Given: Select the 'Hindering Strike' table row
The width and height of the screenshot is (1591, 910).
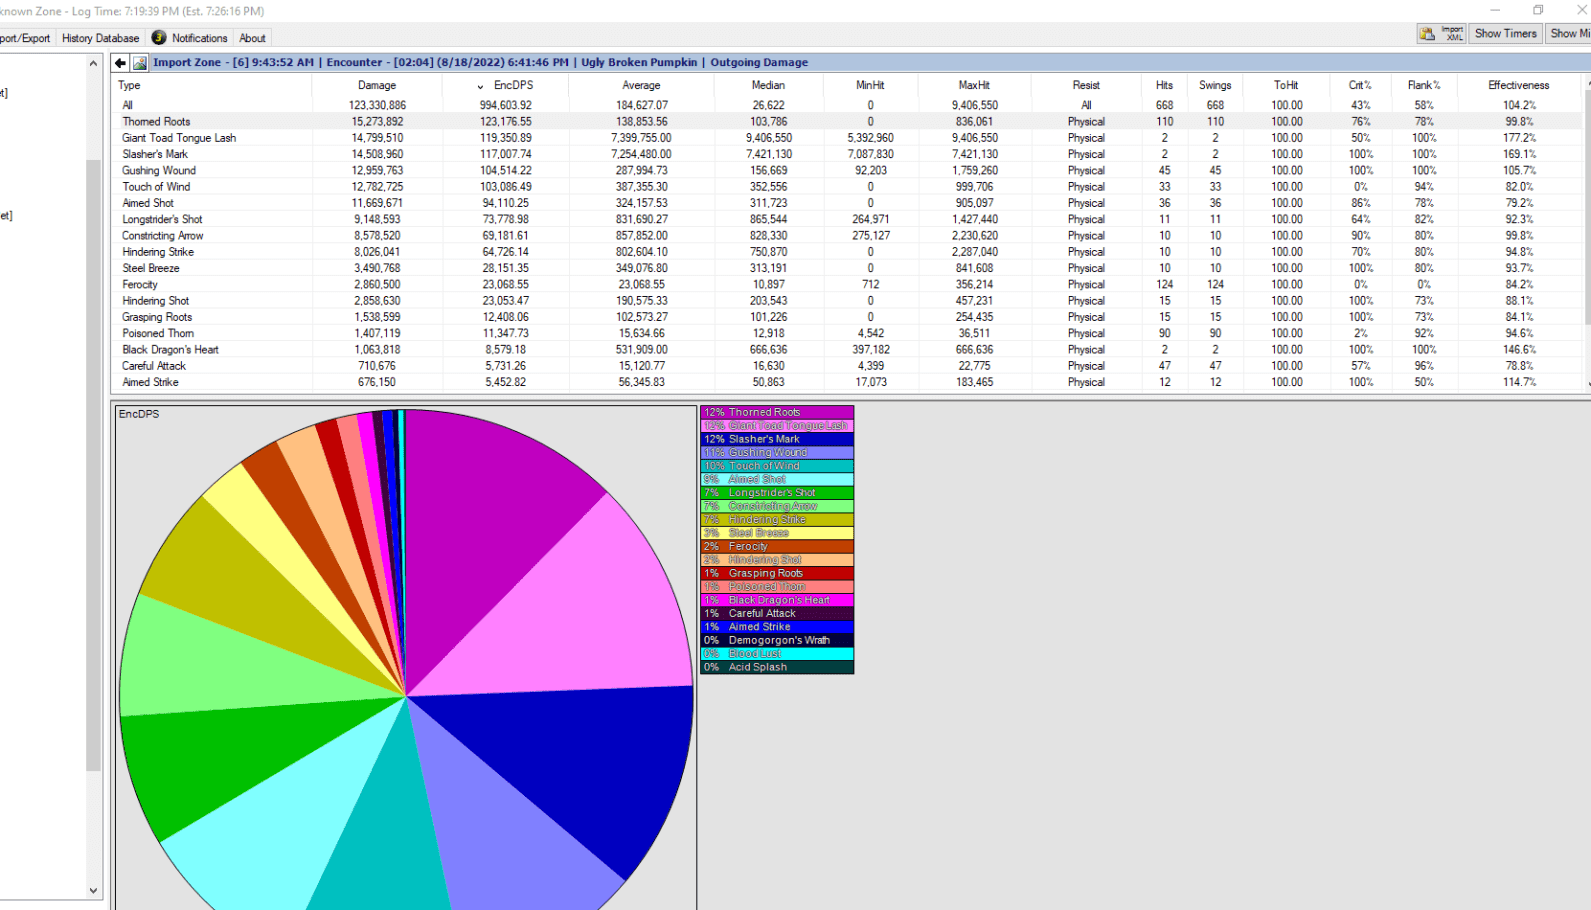Looking at the screenshot, I should 848,252.
